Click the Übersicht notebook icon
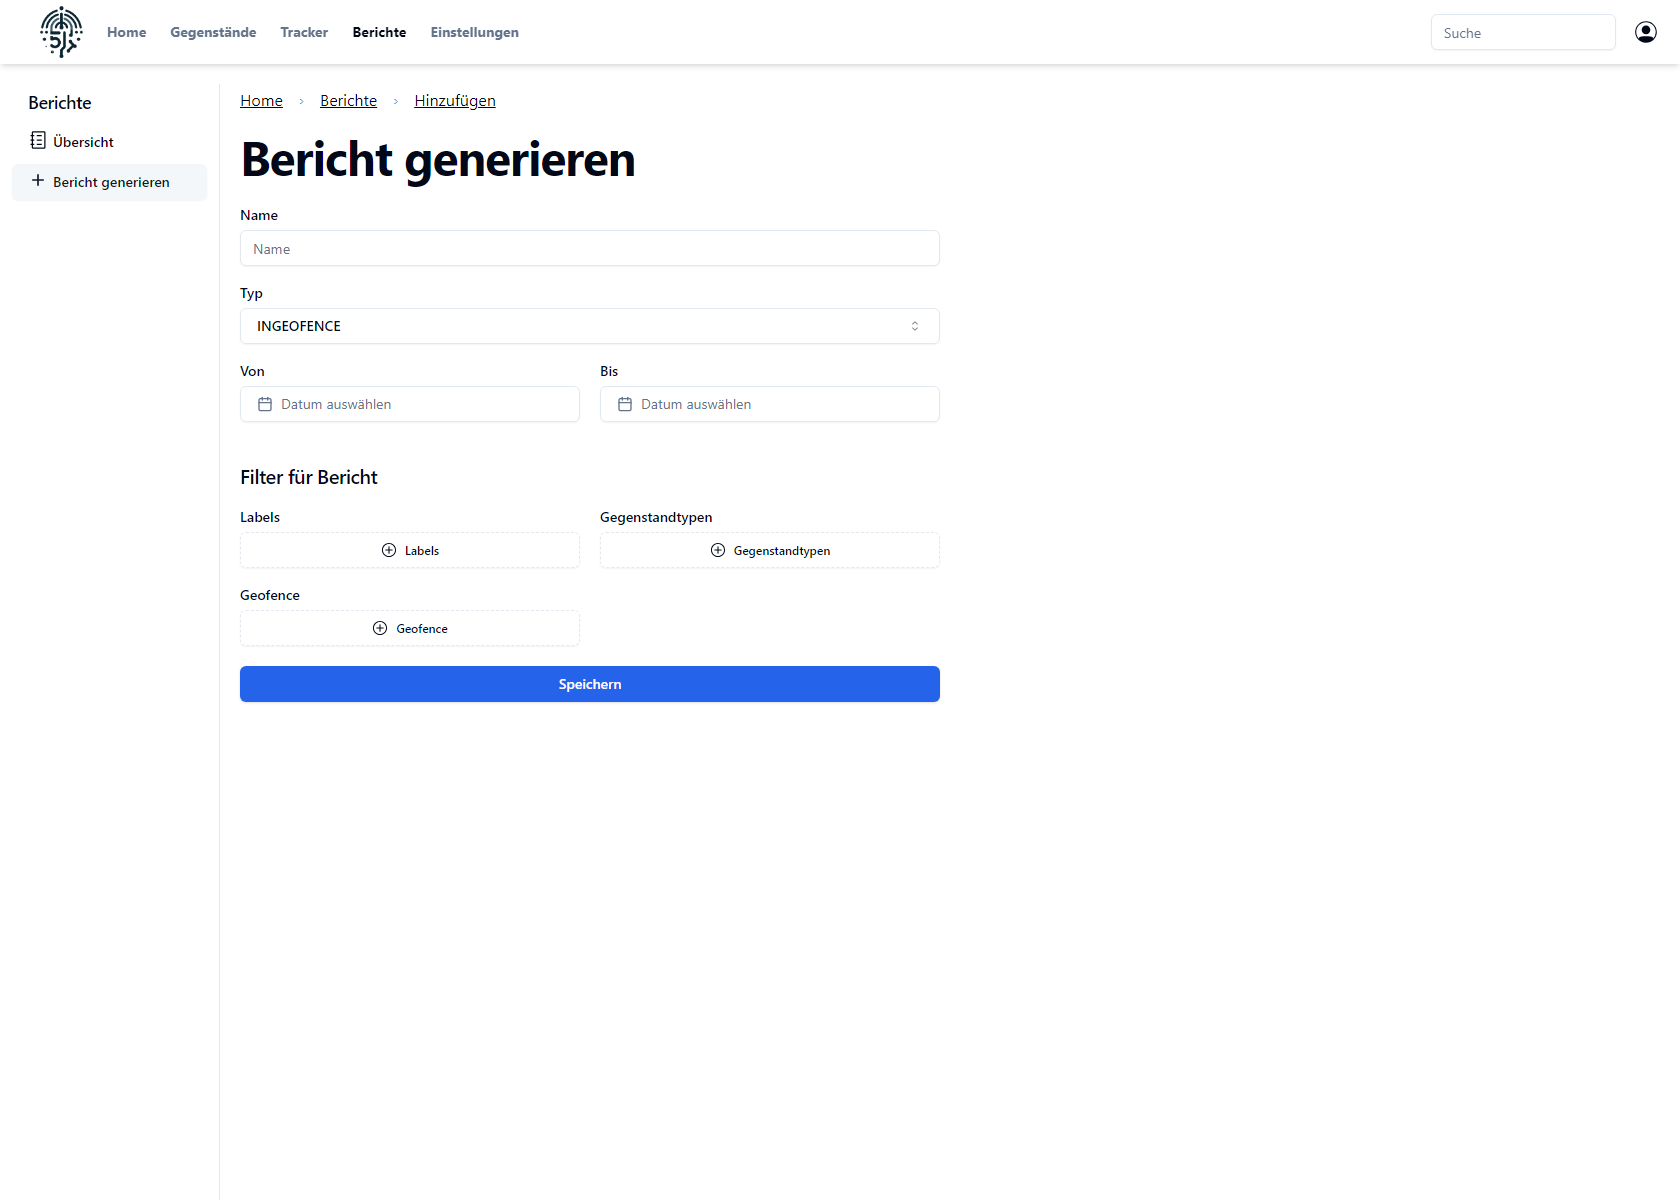 coord(38,141)
